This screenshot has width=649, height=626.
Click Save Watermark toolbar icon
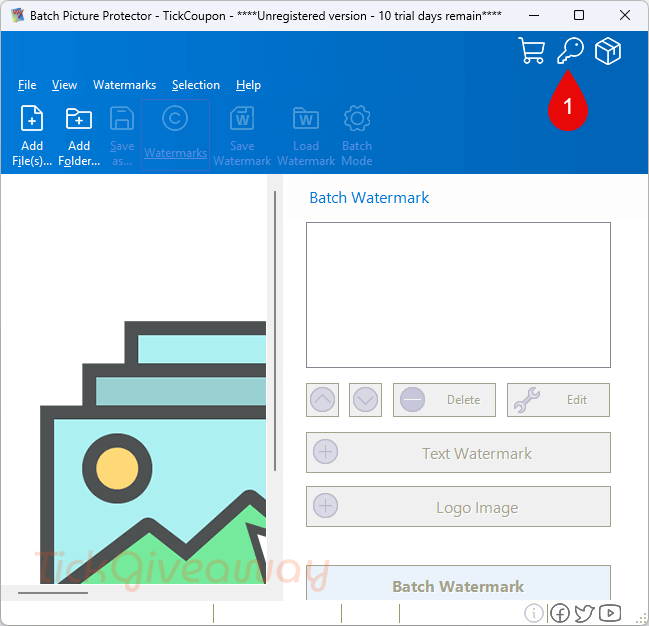(242, 136)
